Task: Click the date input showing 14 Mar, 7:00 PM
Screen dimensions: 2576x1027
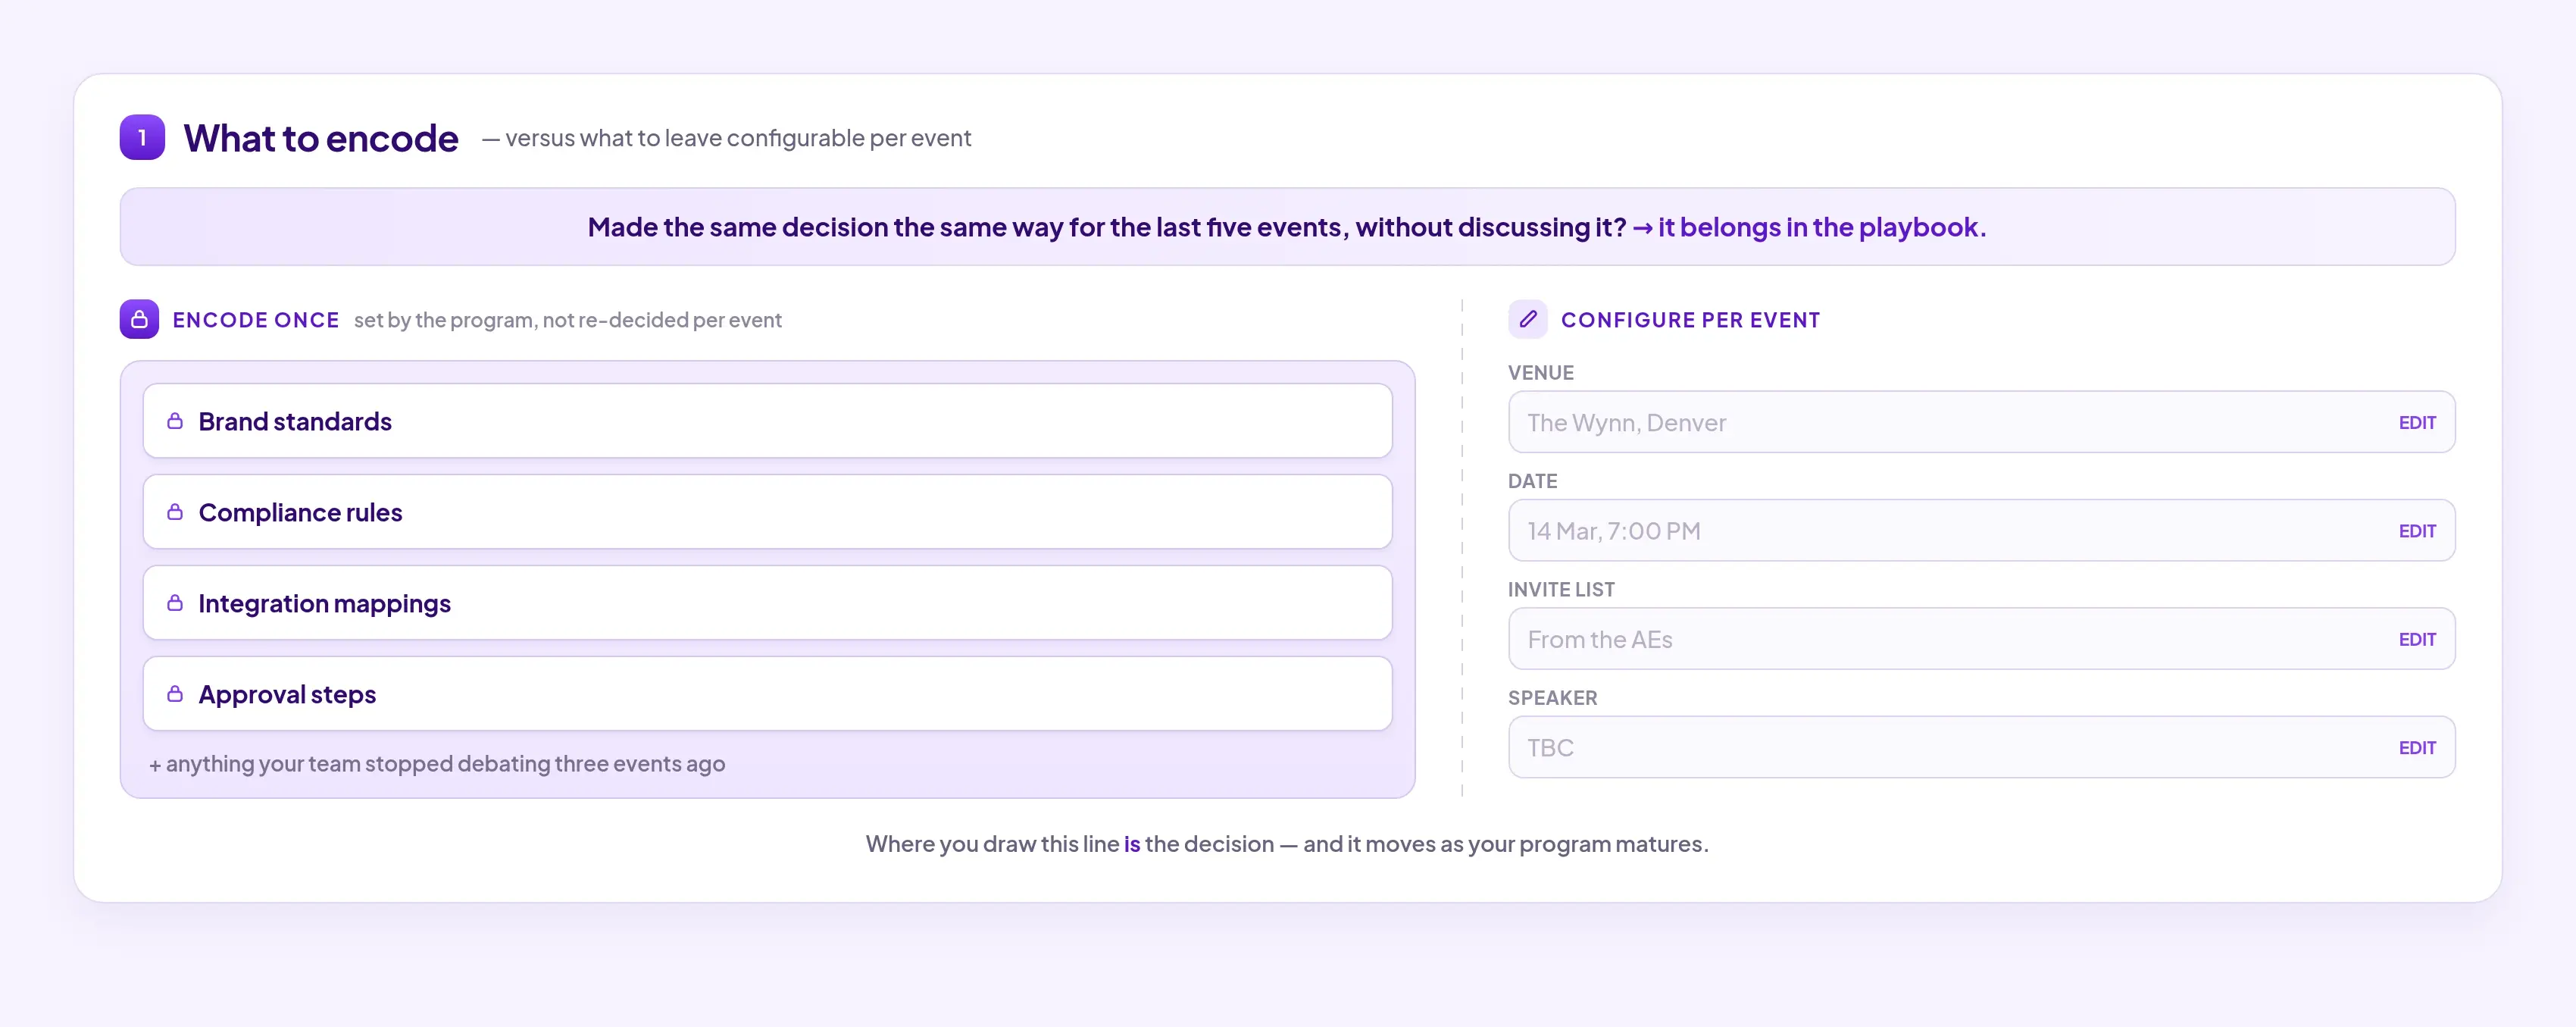Action: coord(1981,531)
